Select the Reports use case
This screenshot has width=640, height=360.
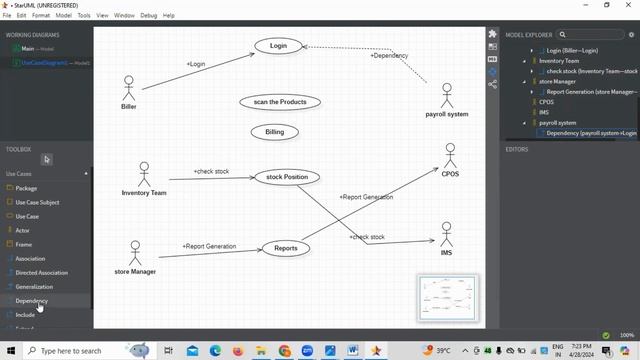[x=286, y=248]
